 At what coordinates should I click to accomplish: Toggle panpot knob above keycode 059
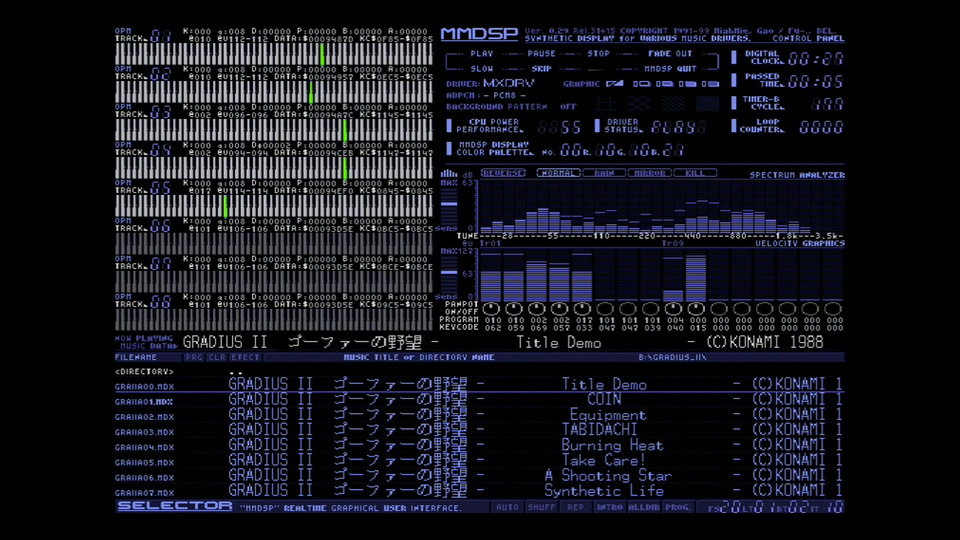pyautogui.click(x=514, y=309)
